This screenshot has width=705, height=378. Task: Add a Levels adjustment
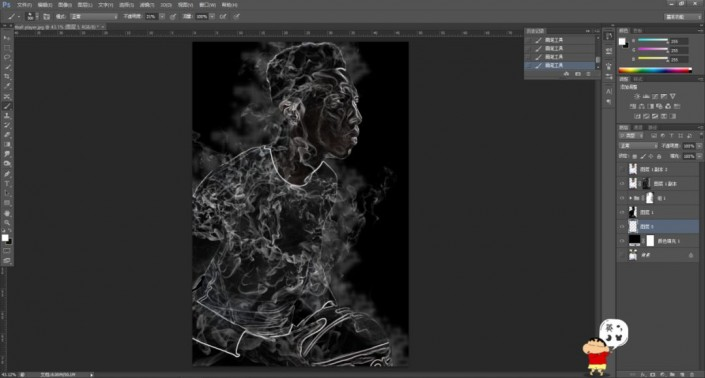646,96
